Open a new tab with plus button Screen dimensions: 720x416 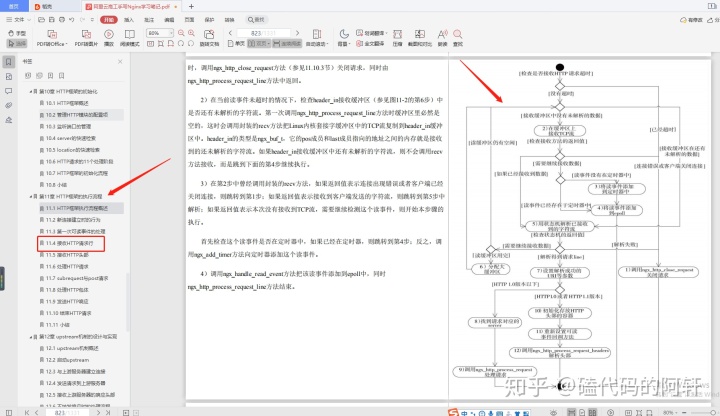[191, 6]
